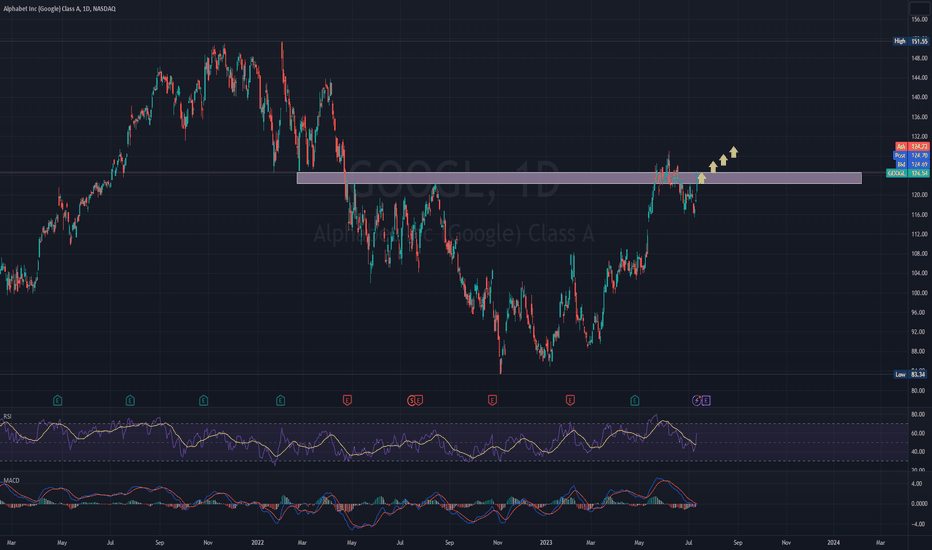Click 60.00 on the RSI scale

coord(918,433)
